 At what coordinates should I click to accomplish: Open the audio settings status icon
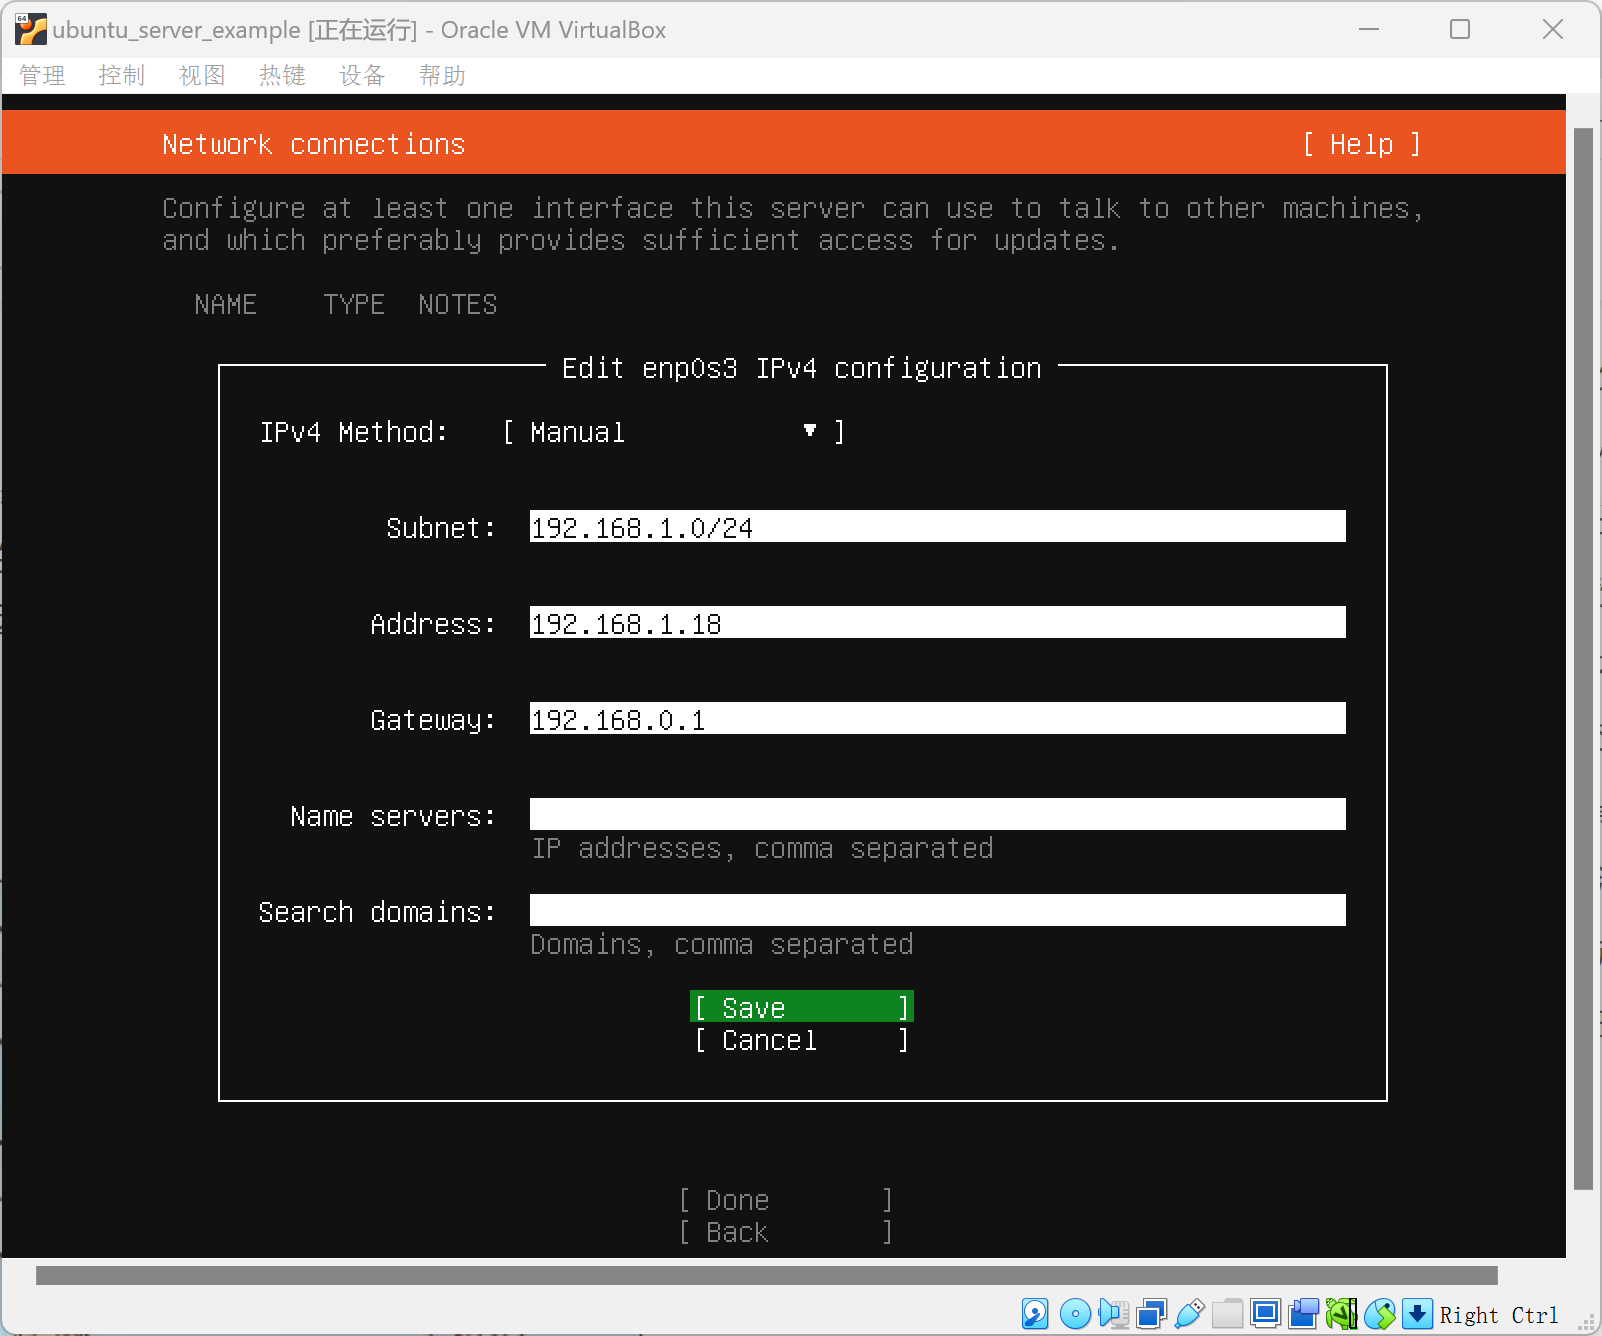pos(1113,1313)
